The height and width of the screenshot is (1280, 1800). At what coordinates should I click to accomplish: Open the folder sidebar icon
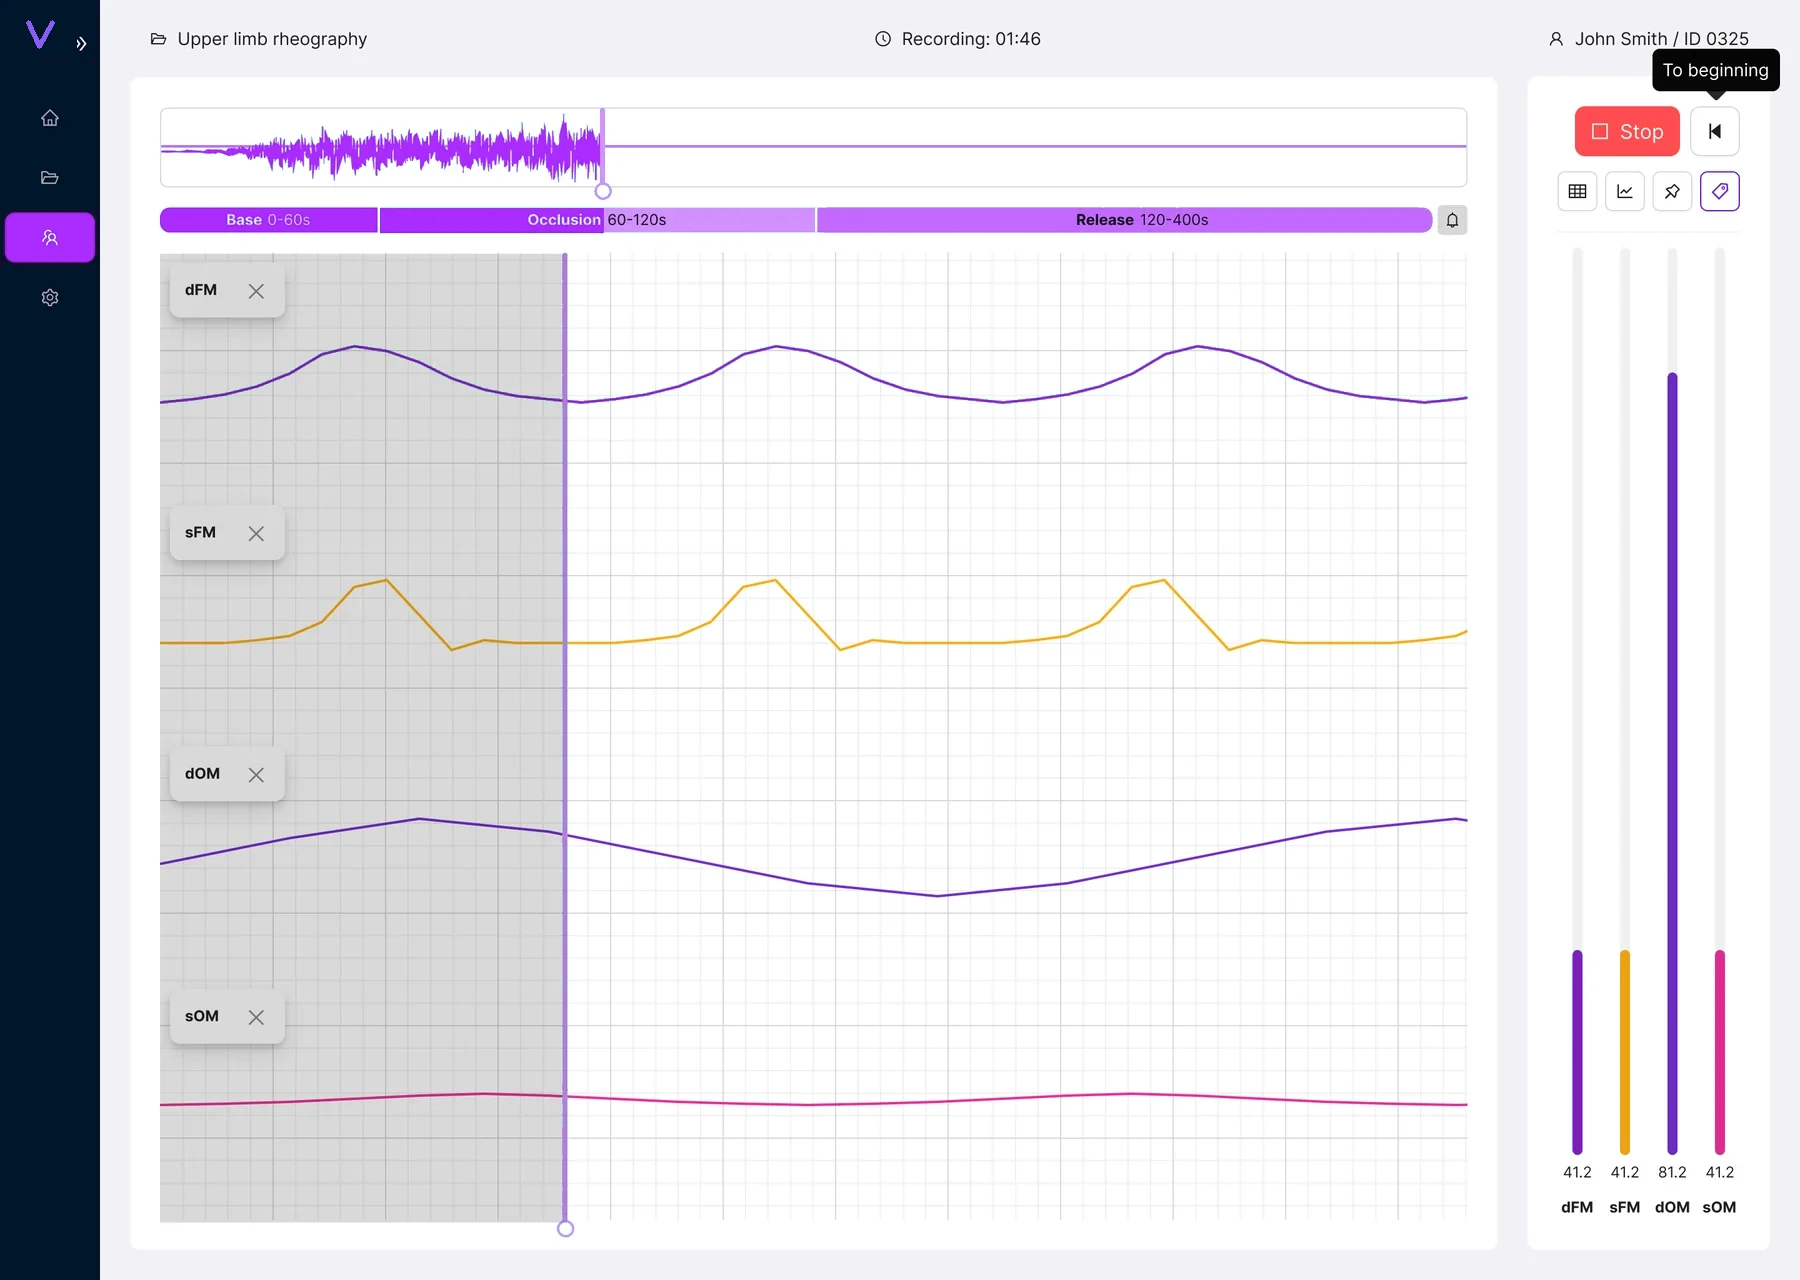pos(50,178)
